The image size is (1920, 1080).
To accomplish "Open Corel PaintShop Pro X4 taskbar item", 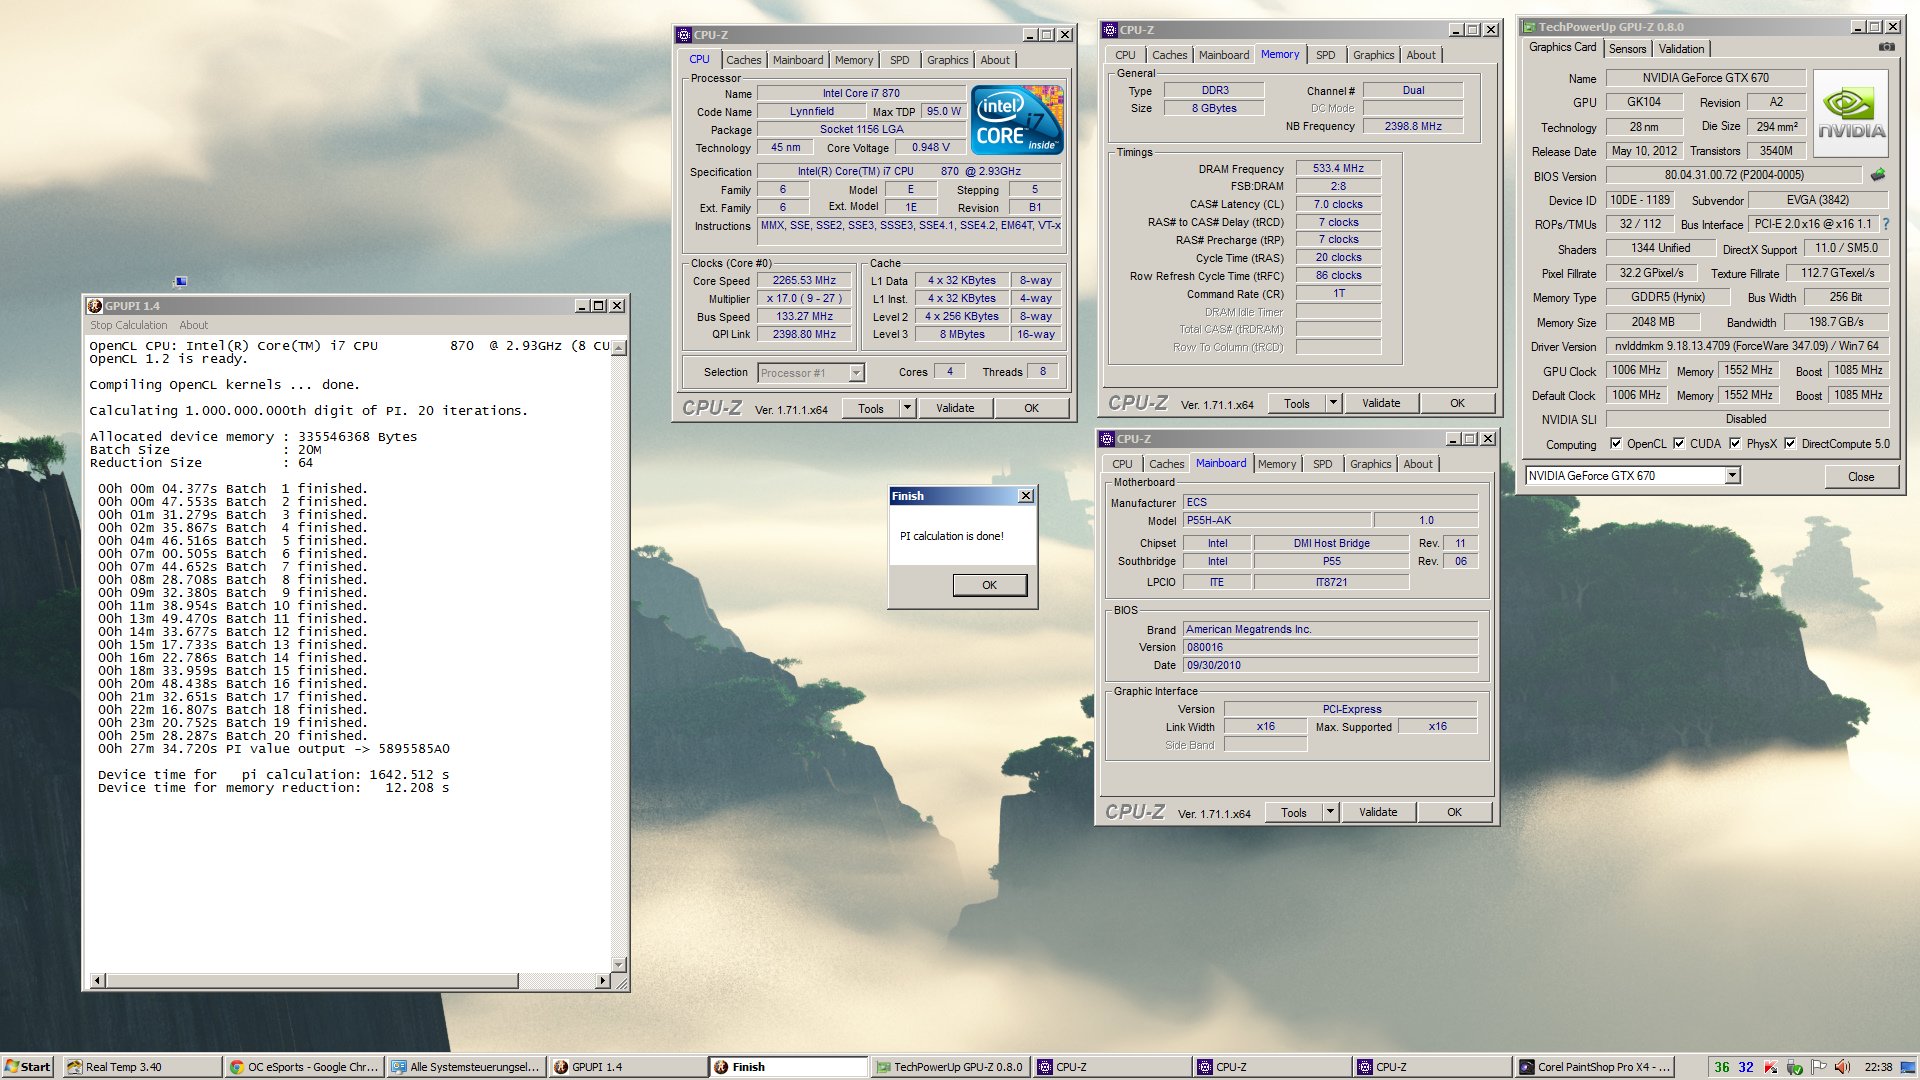I will pos(1594,1067).
